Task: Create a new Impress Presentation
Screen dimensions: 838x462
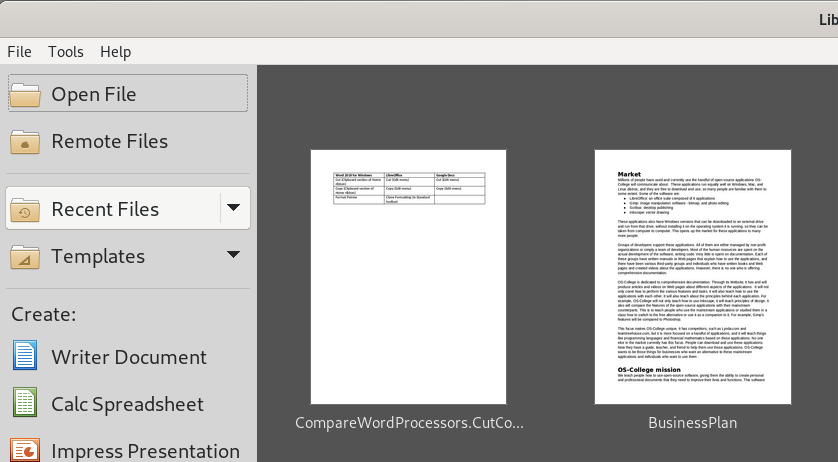Action: (128, 450)
